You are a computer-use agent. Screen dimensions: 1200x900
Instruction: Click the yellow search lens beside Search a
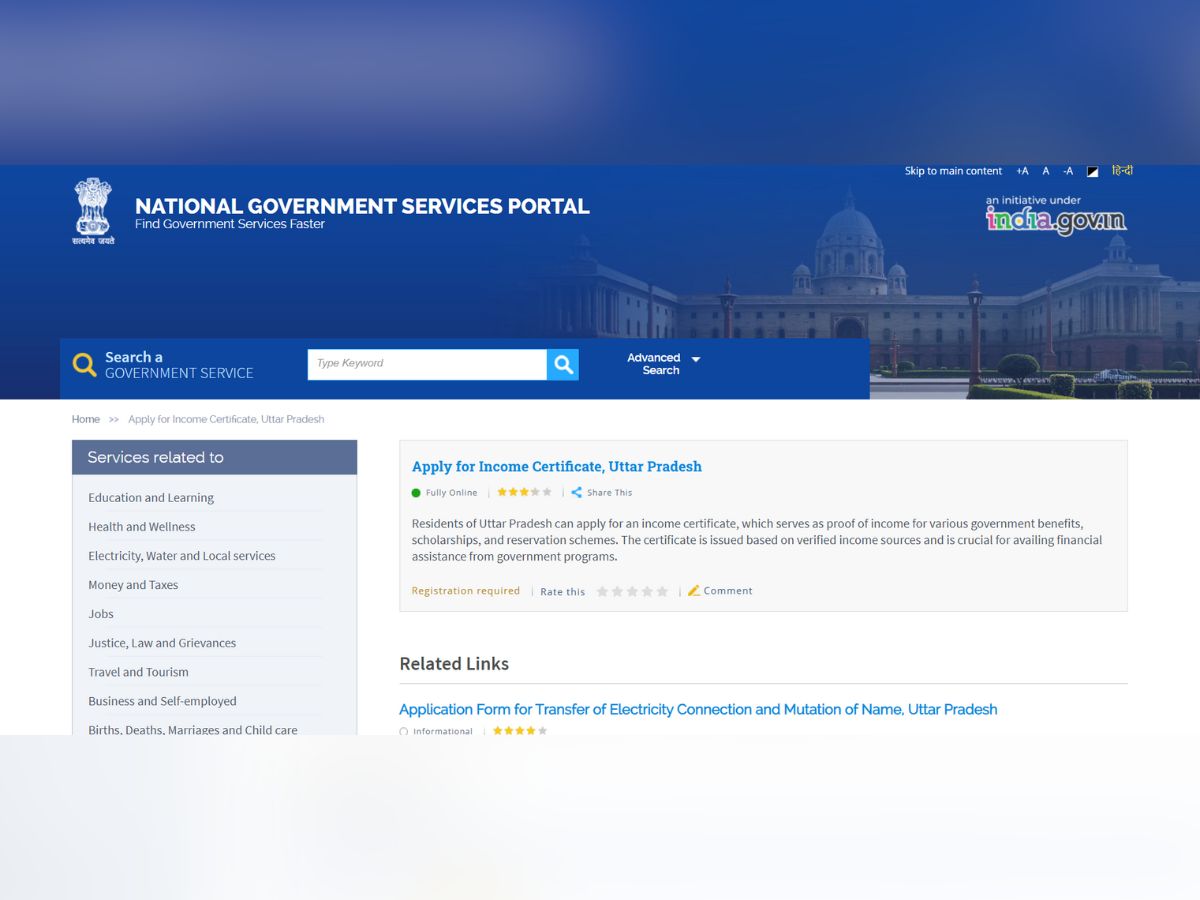tap(84, 365)
